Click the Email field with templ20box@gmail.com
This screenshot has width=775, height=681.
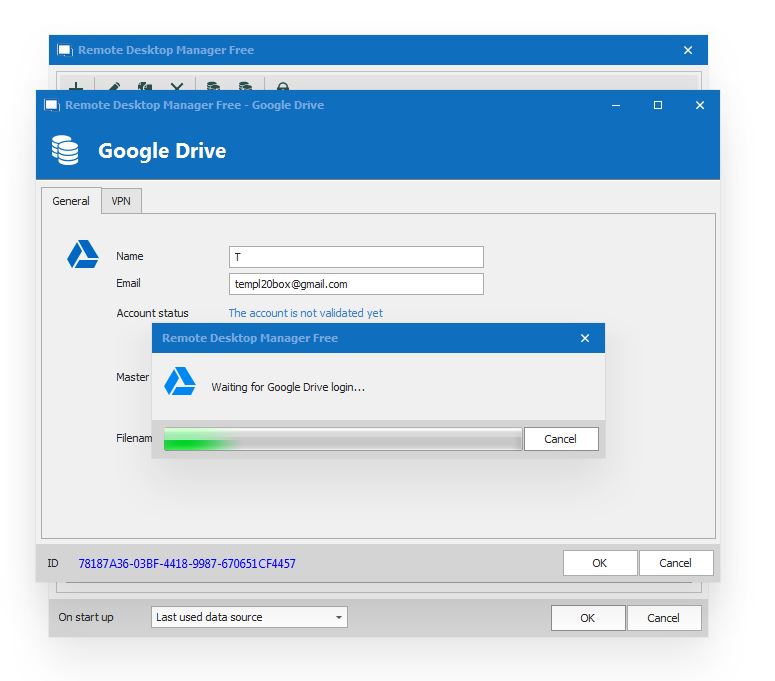(x=356, y=284)
